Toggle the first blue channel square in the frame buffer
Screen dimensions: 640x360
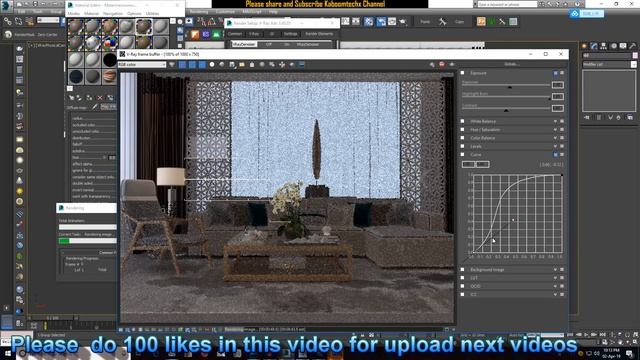pos(182,64)
